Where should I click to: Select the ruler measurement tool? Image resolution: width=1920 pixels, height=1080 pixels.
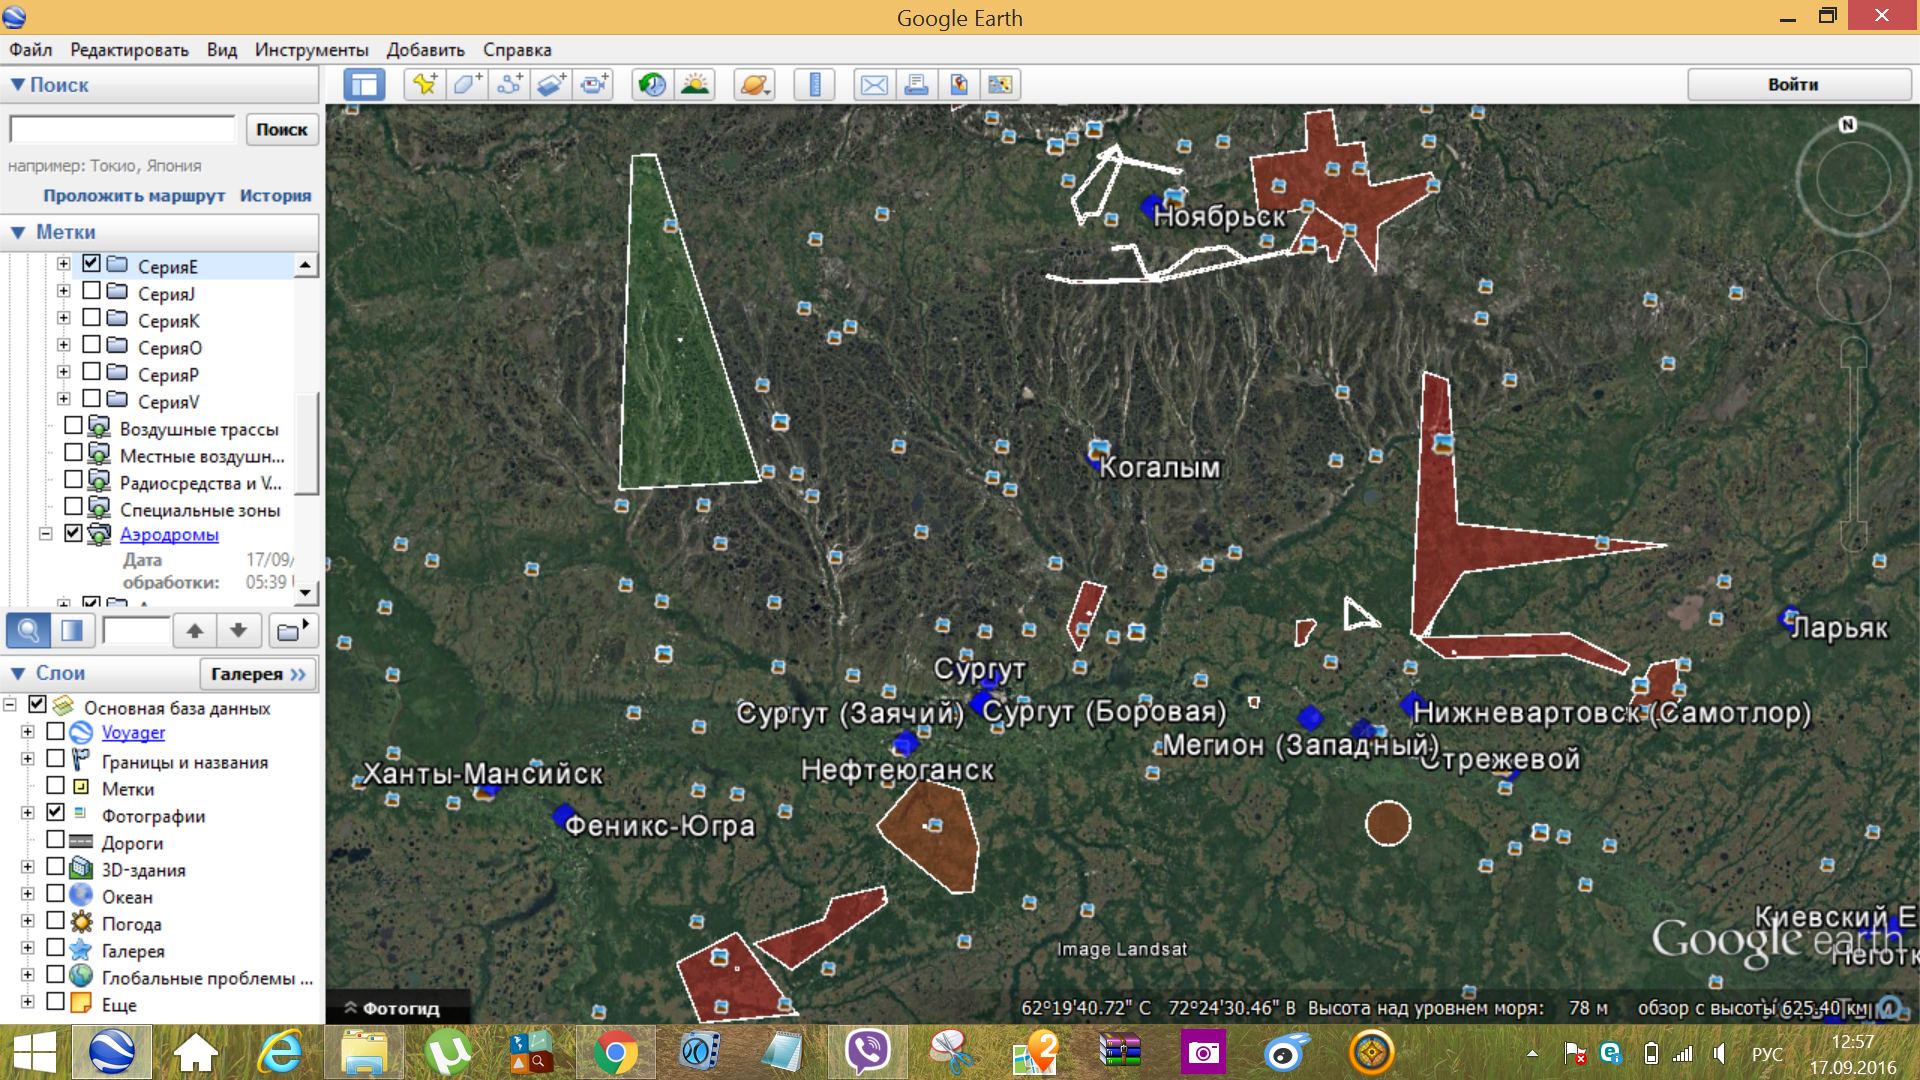pos(814,85)
